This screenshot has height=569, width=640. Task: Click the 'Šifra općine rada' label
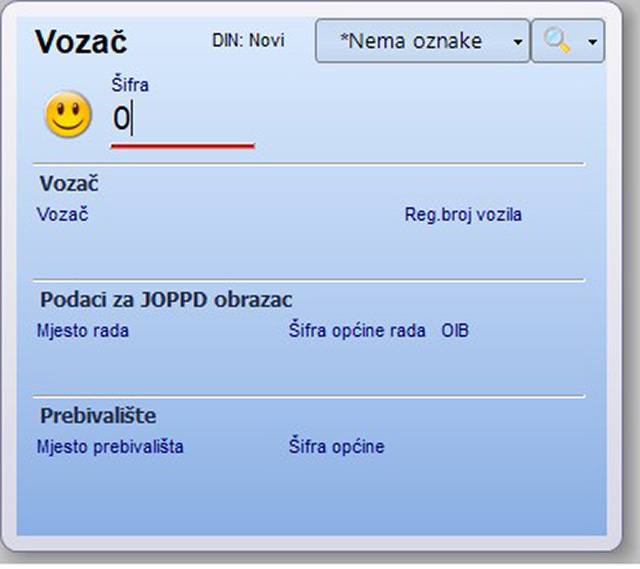(357, 330)
